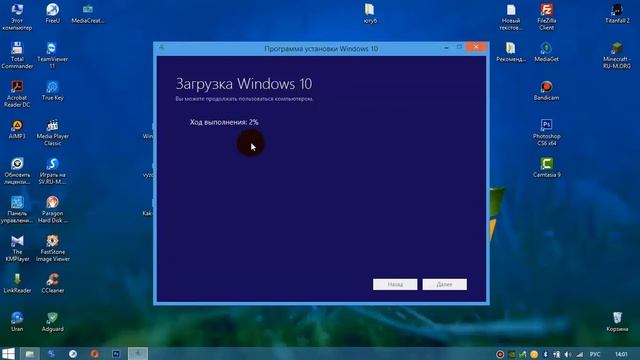Select the Titanfall 2 desktop icon

(x=617, y=13)
